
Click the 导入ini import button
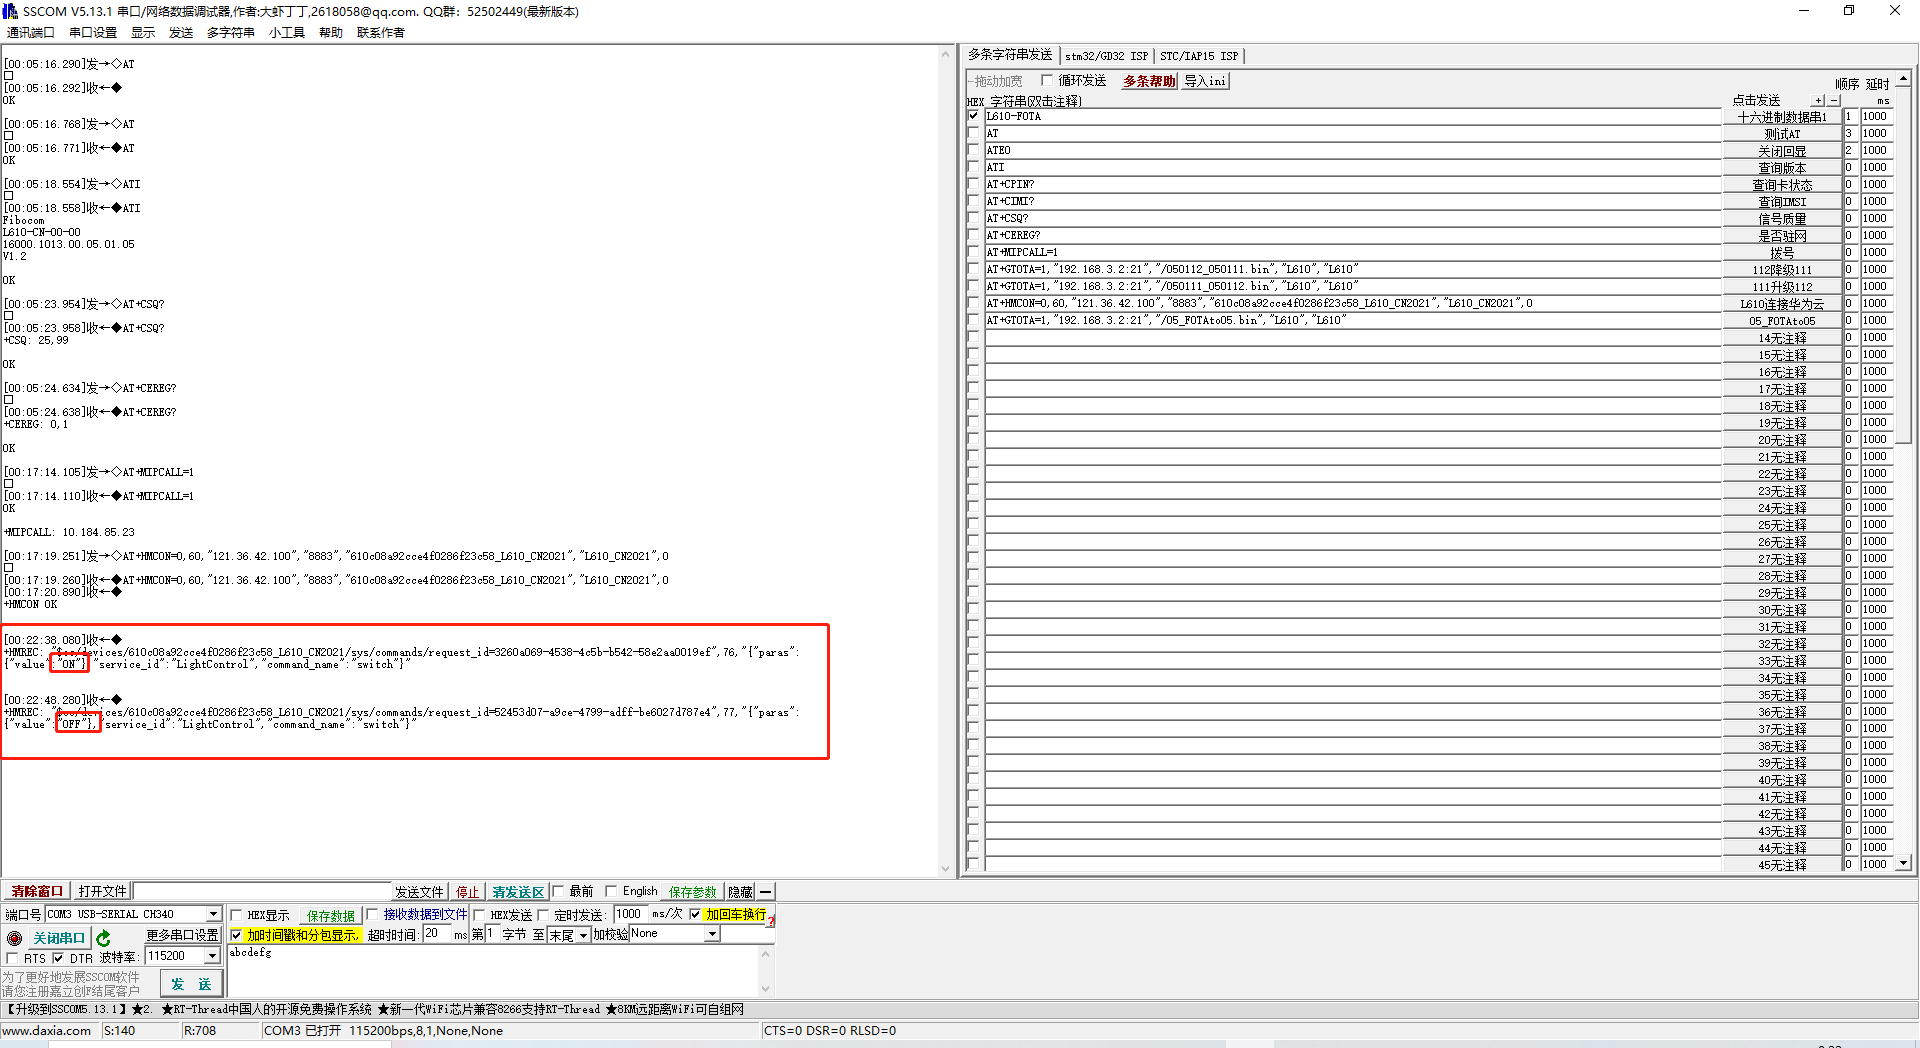coord(1205,81)
